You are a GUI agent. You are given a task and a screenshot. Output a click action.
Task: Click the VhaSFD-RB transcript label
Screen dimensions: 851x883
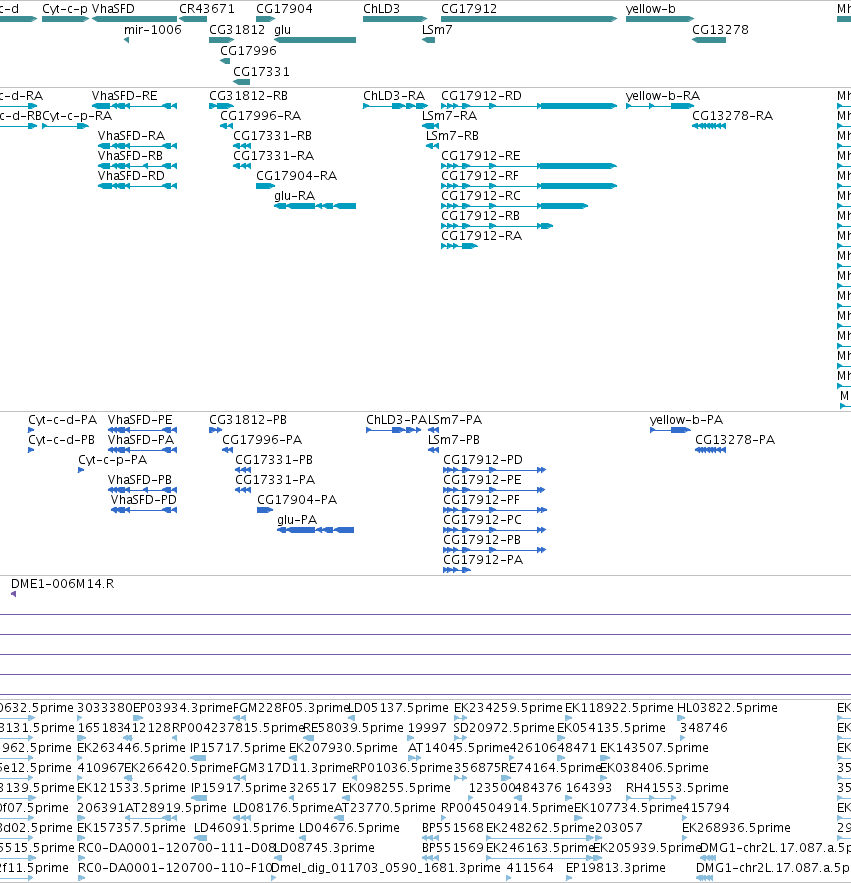tap(130, 155)
